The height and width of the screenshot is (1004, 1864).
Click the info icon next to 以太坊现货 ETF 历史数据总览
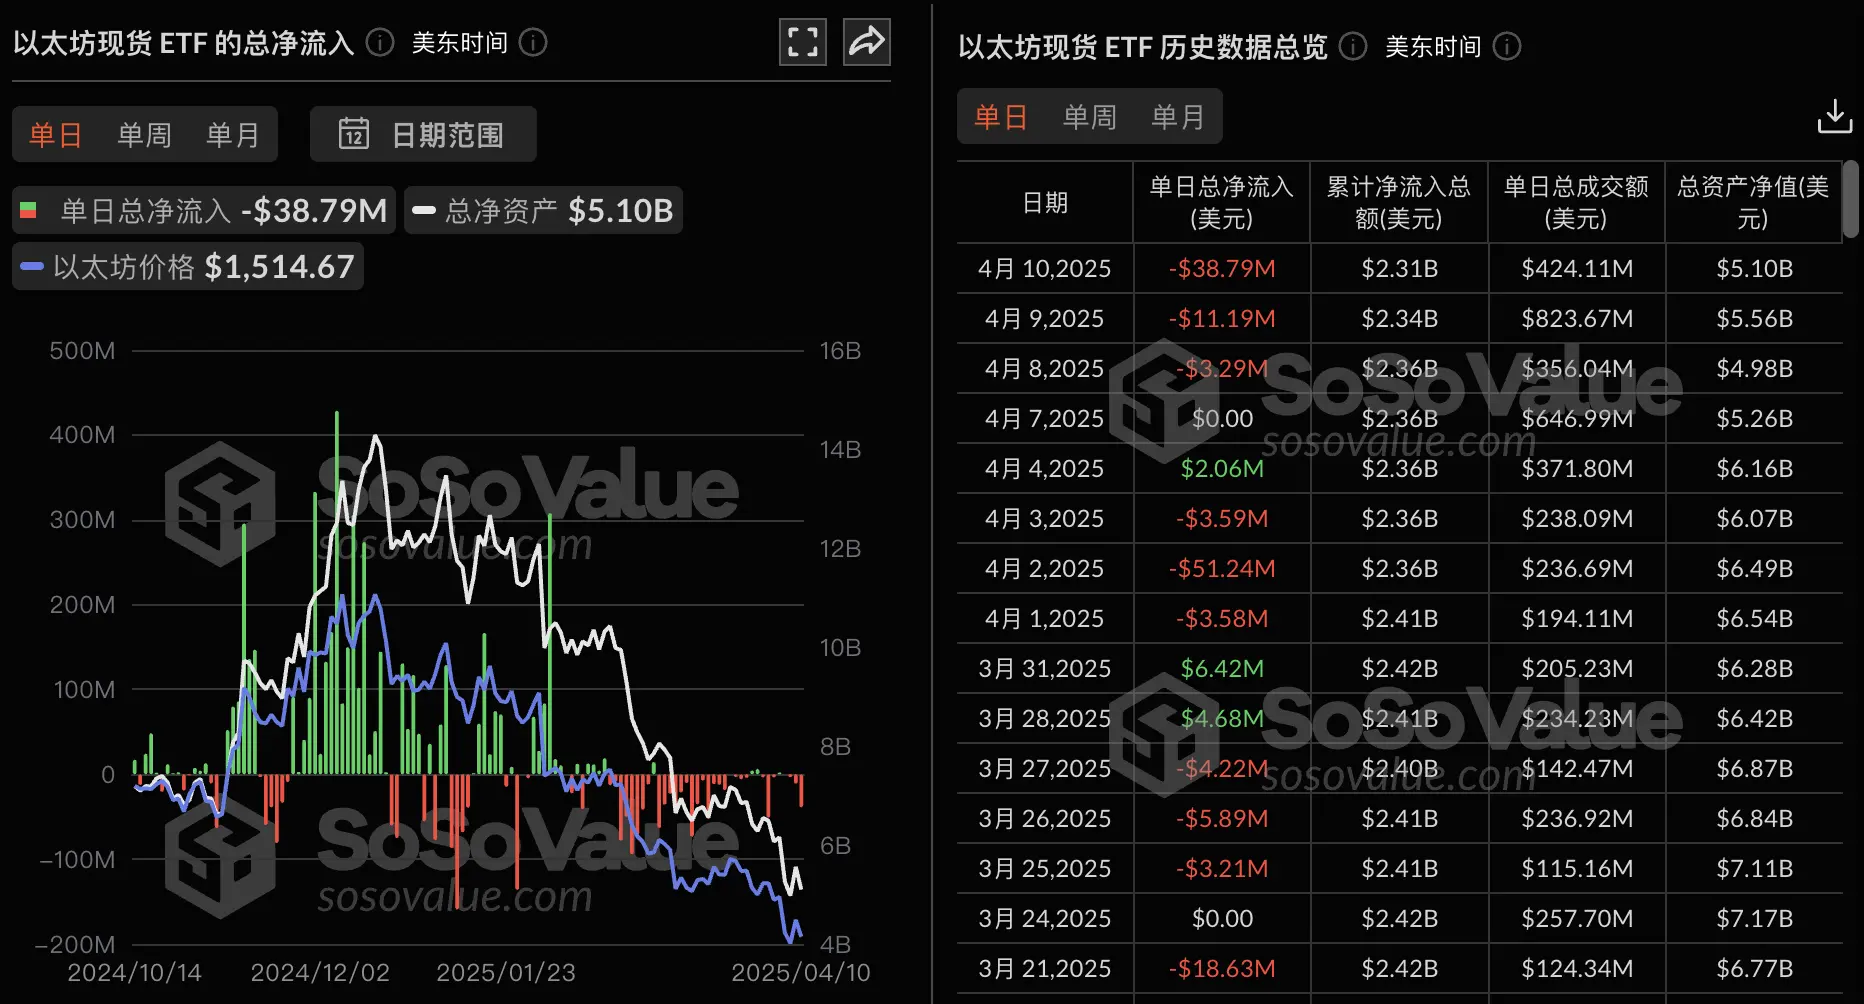(1352, 46)
